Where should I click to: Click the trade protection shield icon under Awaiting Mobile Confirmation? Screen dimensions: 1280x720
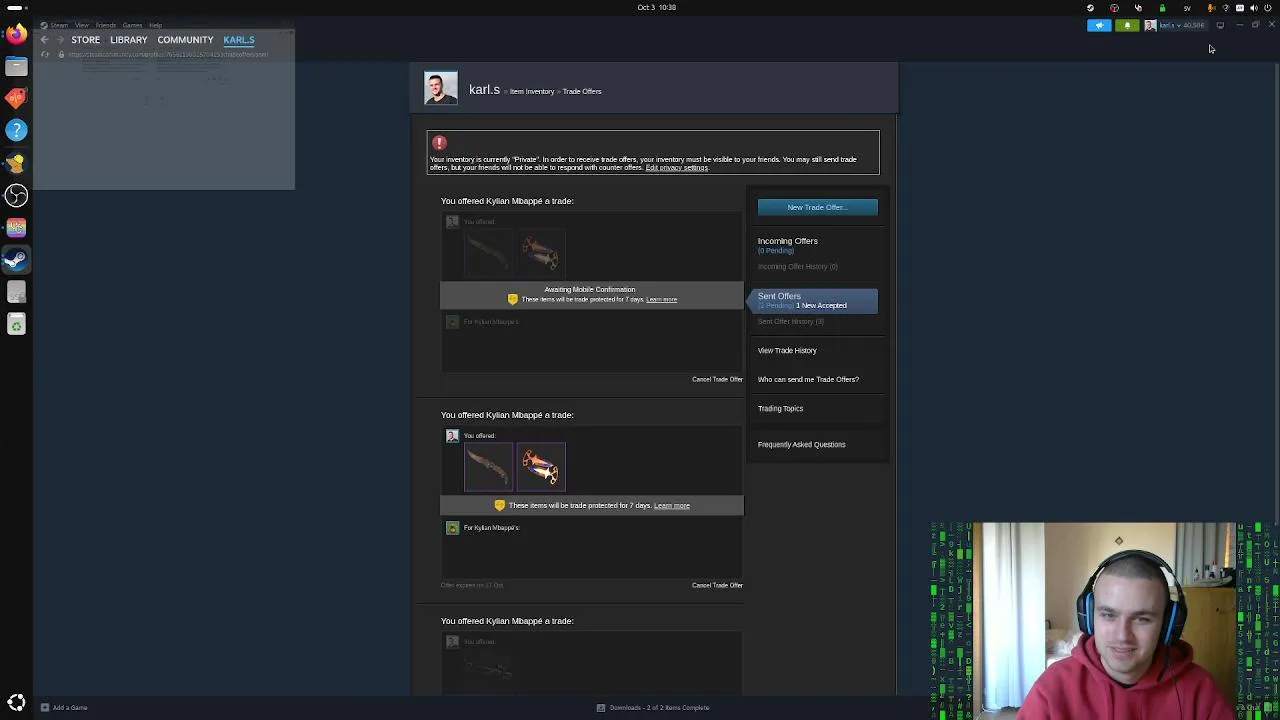point(513,299)
